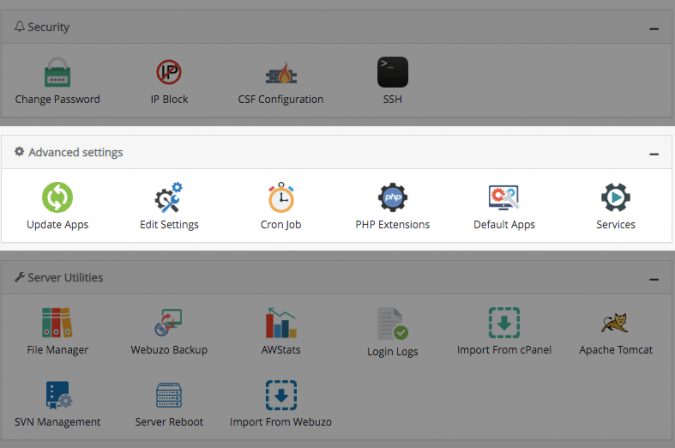Open the AWStats chart icon
Image resolution: width=675 pixels, height=448 pixels.
tap(280, 322)
